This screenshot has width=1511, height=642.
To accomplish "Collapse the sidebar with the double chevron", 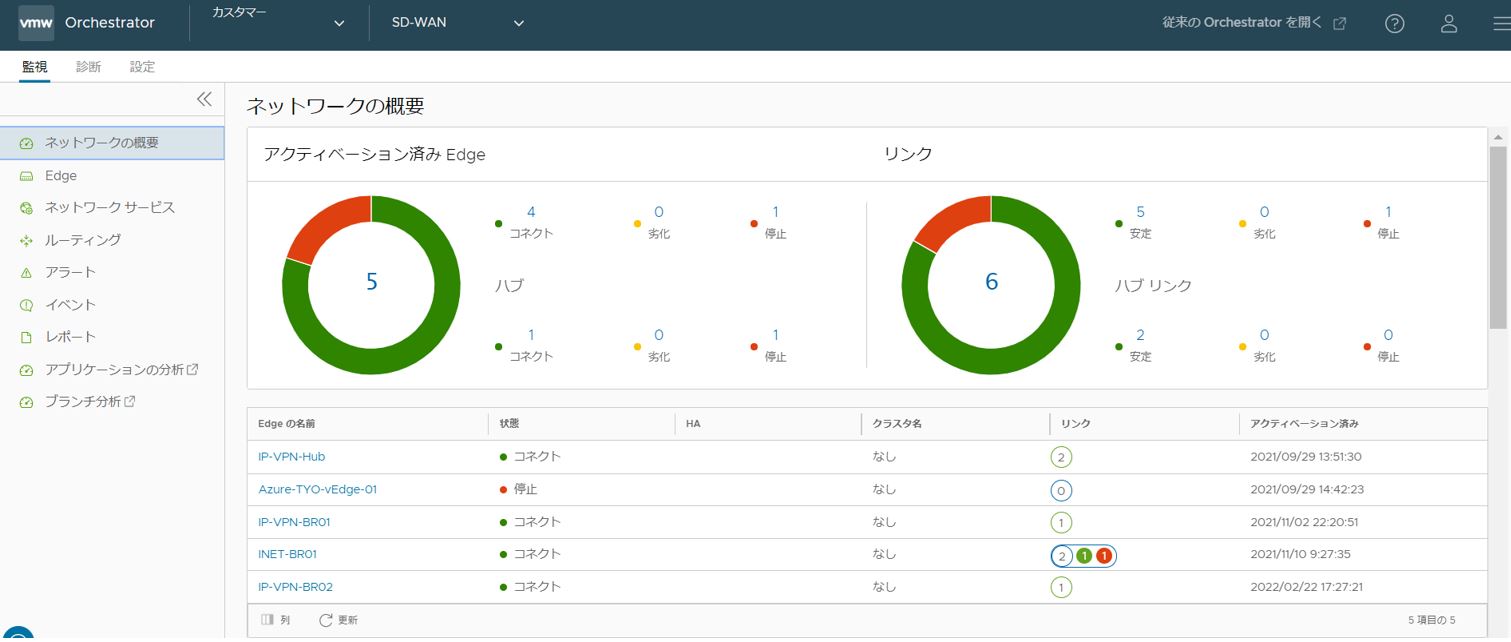I will [x=204, y=99].
